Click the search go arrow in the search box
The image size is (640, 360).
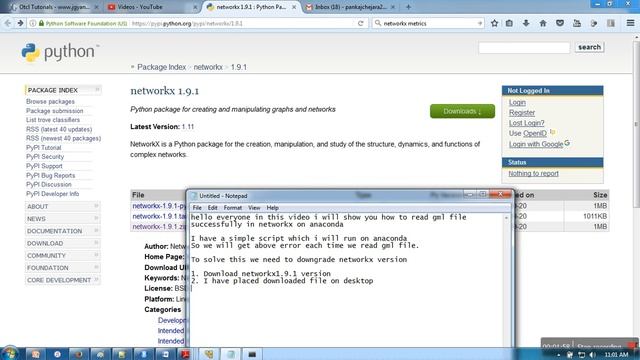480,23
